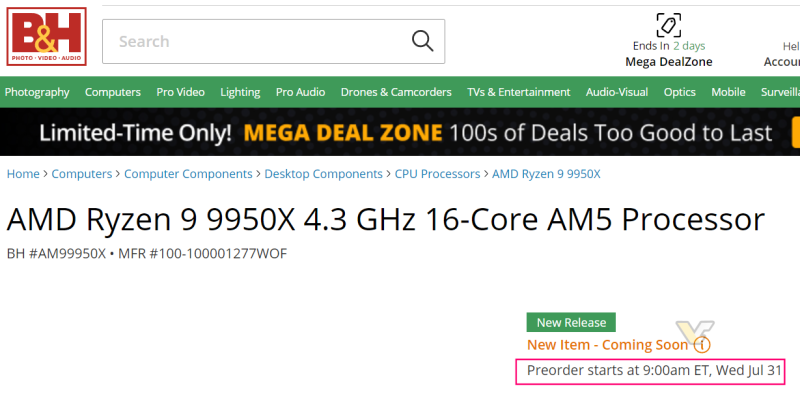Screen dimensions: 800x409
Task: Click the Mega DealZone tag icon
Action: pyautogui.click(x=667, y=25)
